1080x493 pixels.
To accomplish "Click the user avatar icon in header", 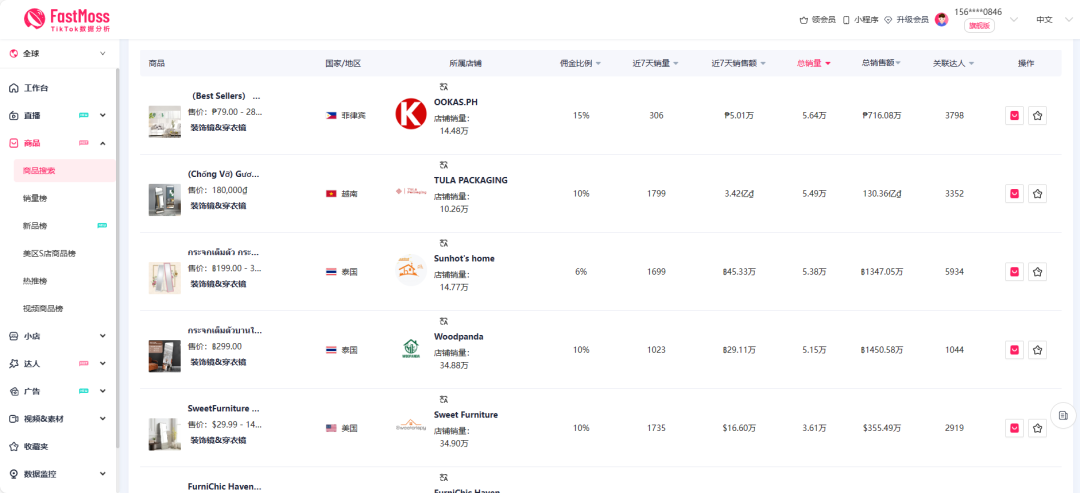I will [941, 19].
